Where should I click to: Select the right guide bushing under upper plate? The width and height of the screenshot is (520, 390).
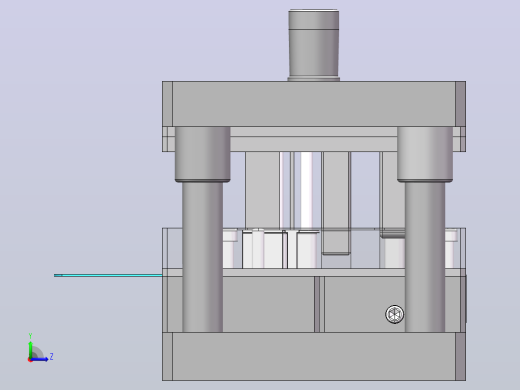click(x=425, y=154)
